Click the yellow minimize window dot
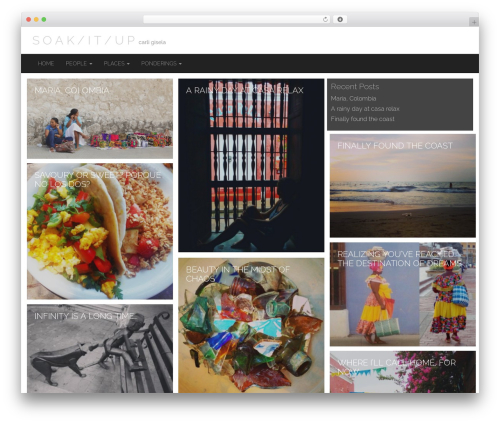Viewport: 500px width, 423px height. click(x=36, y=20)
